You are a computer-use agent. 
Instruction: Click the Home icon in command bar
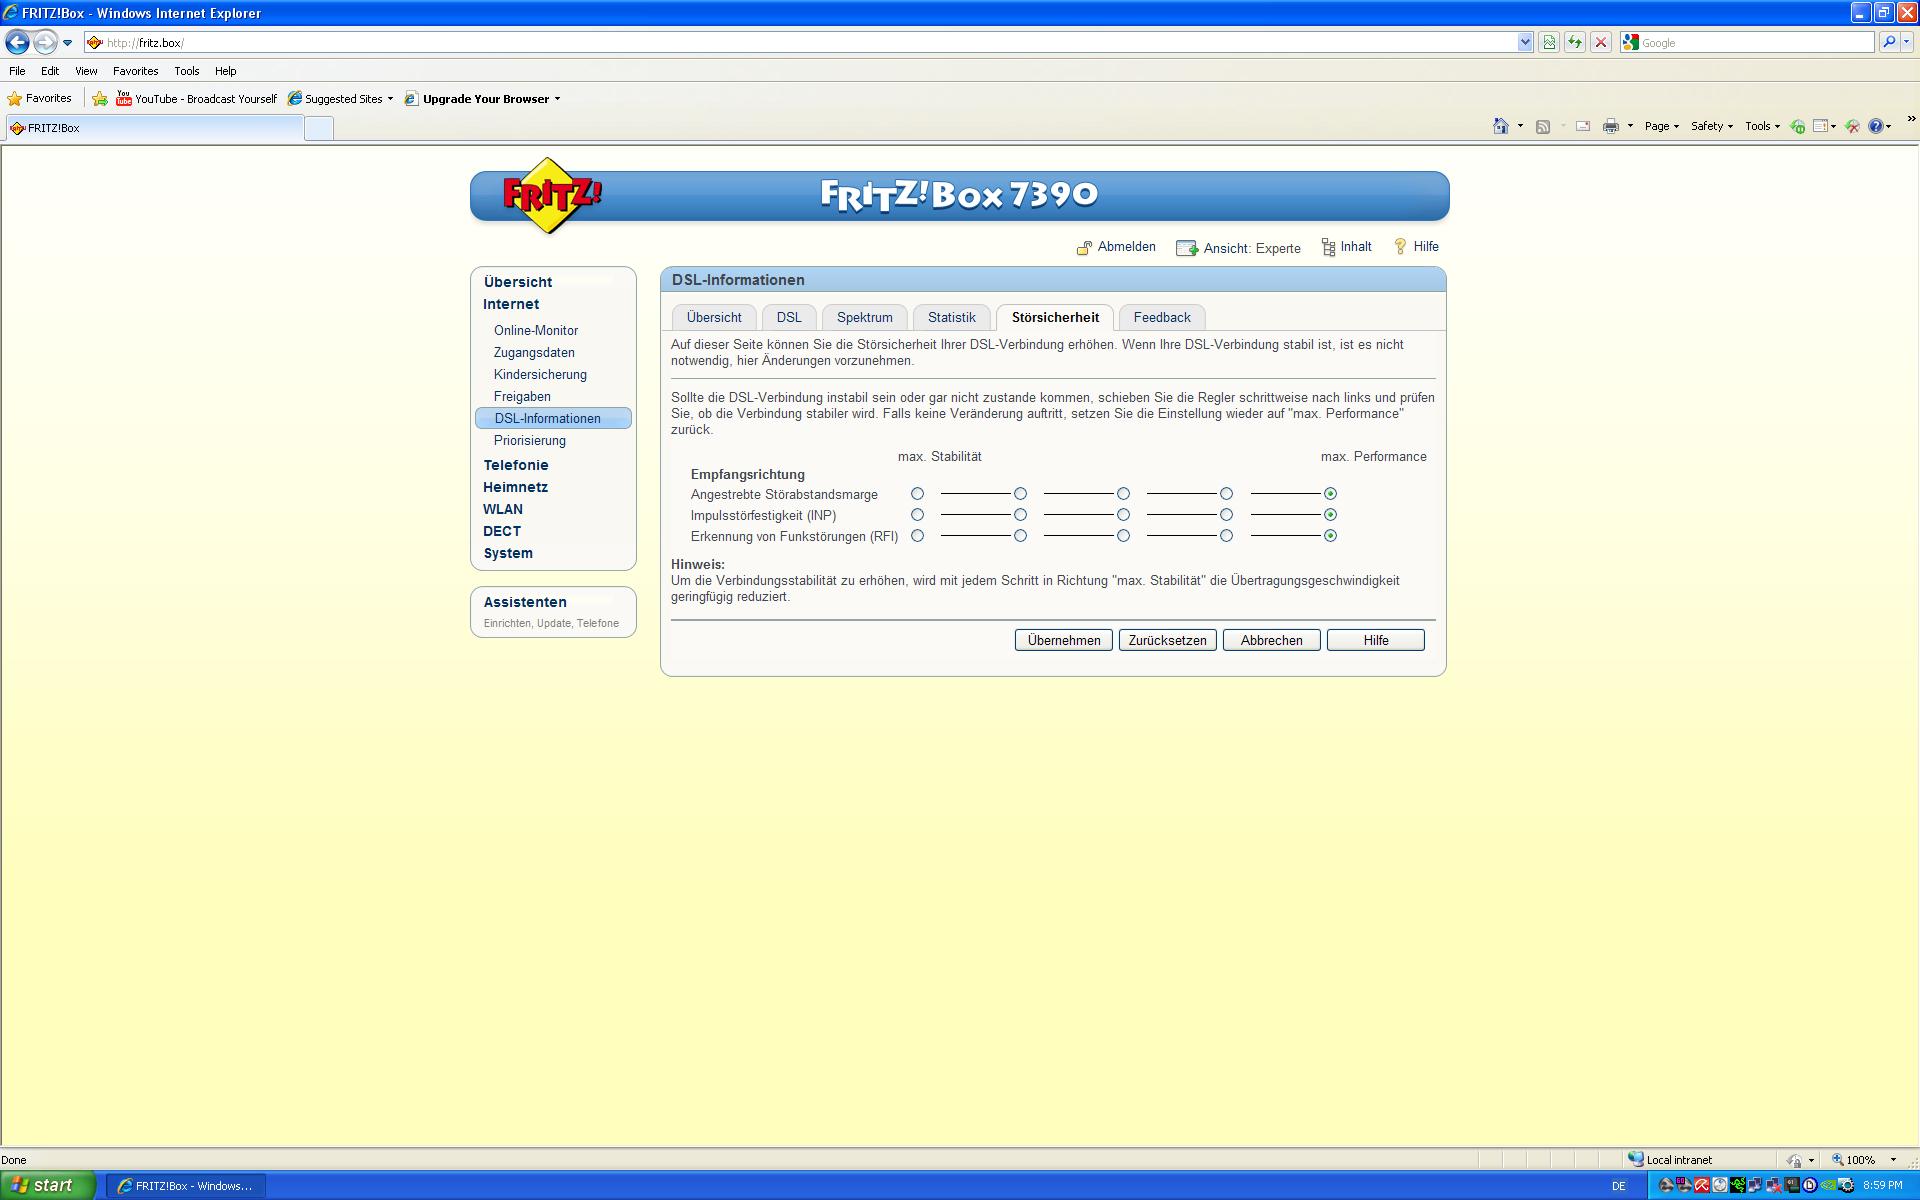pyautogui.click(x=1500, y=126)
